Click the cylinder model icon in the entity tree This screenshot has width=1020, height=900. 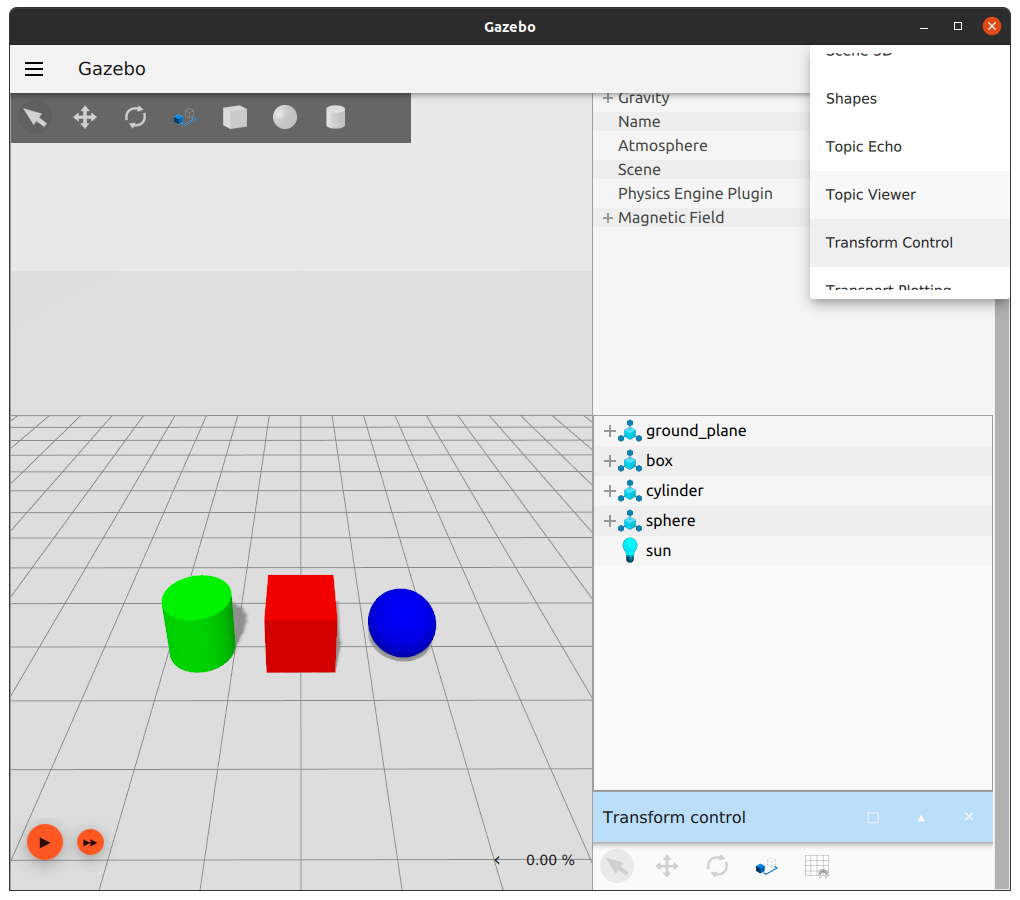coord(630,491)
